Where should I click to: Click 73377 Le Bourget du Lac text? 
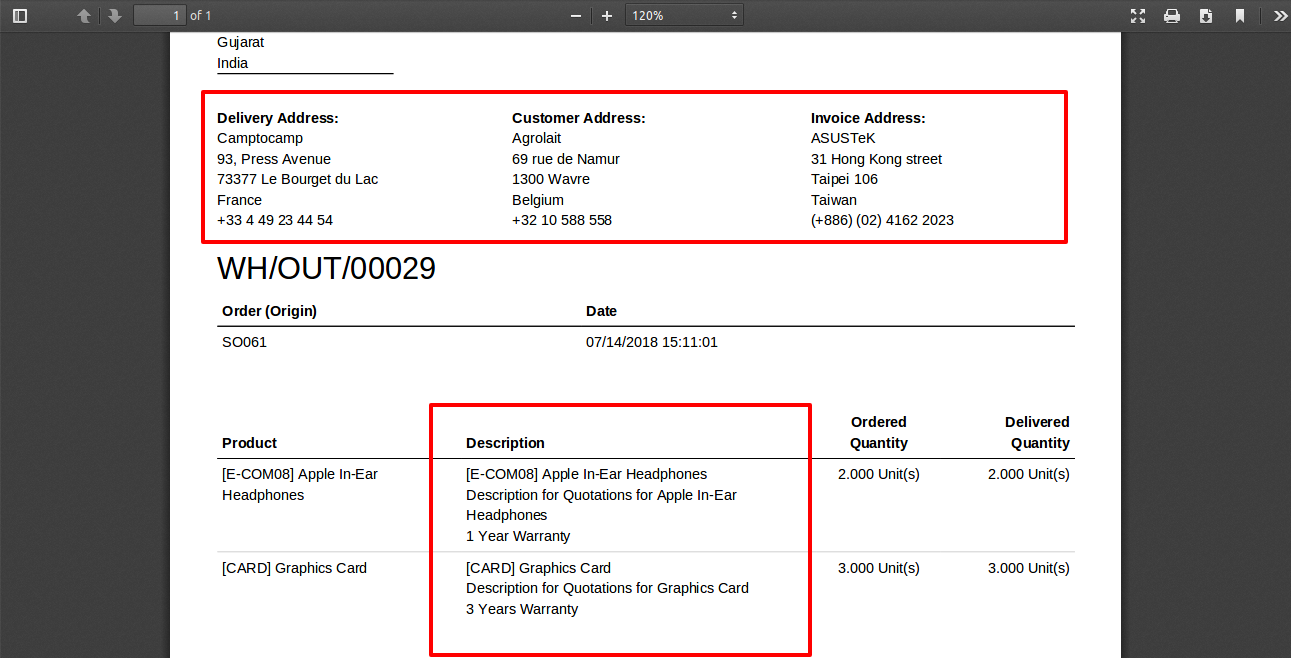[298, 179]
